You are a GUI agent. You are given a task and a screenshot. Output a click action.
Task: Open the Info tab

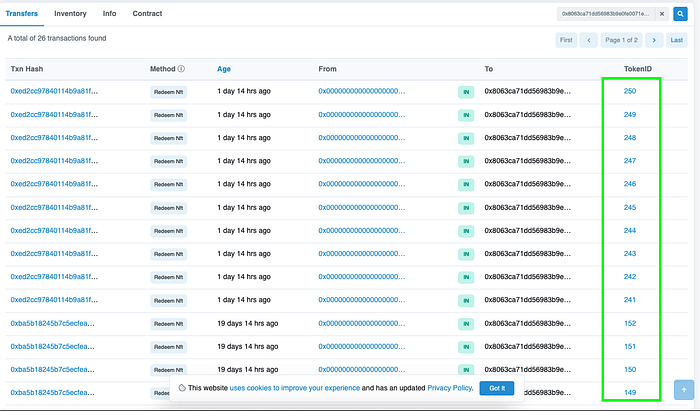pyautogui.click(x=109, y=13)
